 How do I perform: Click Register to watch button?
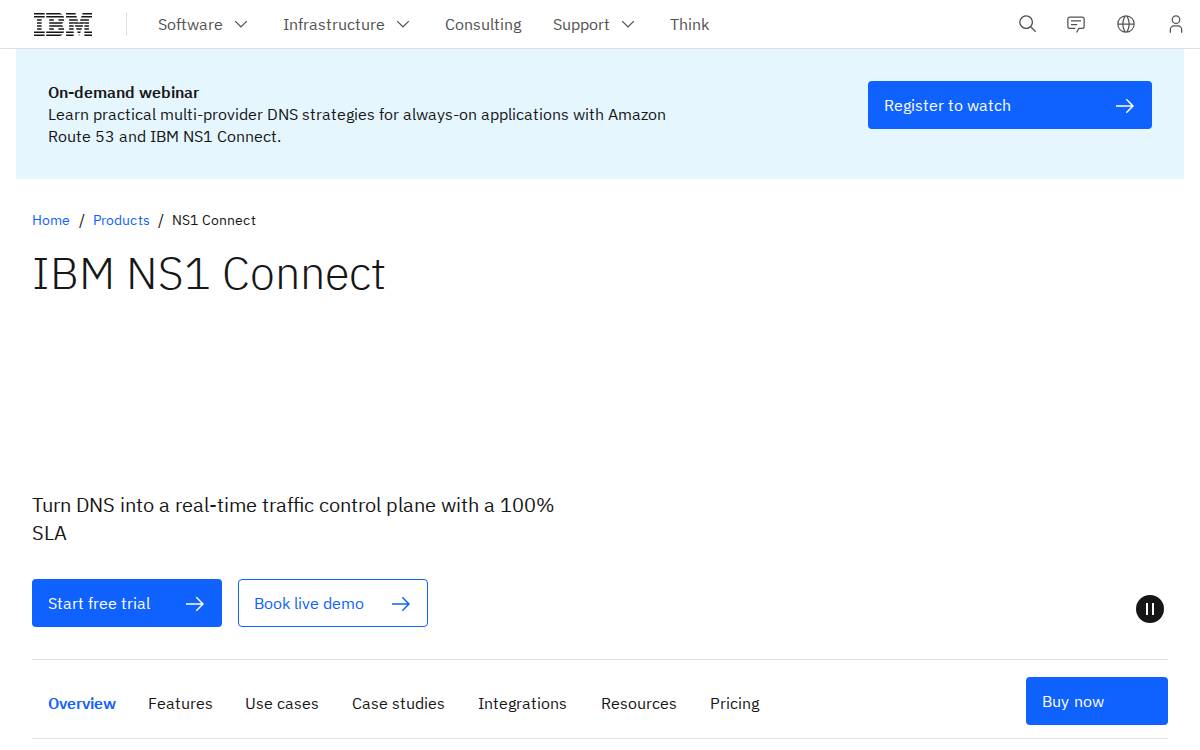pos(1010,105)
